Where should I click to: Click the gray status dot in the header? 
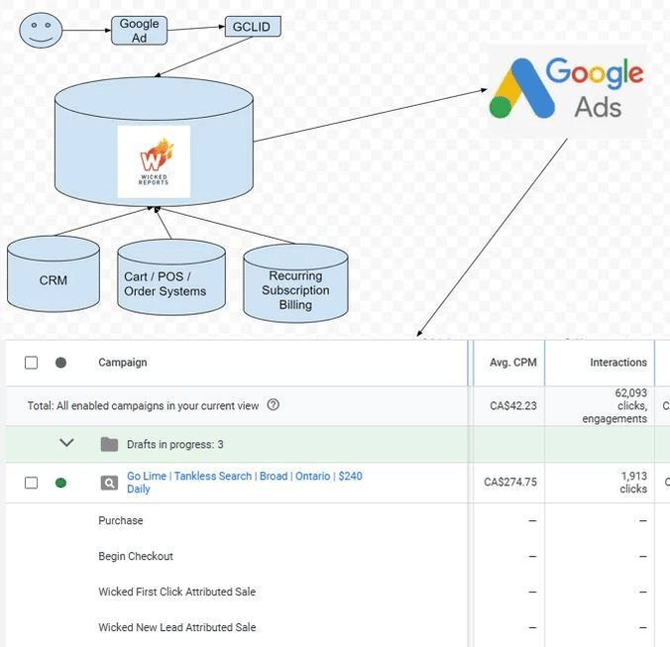tap(61, 363)
